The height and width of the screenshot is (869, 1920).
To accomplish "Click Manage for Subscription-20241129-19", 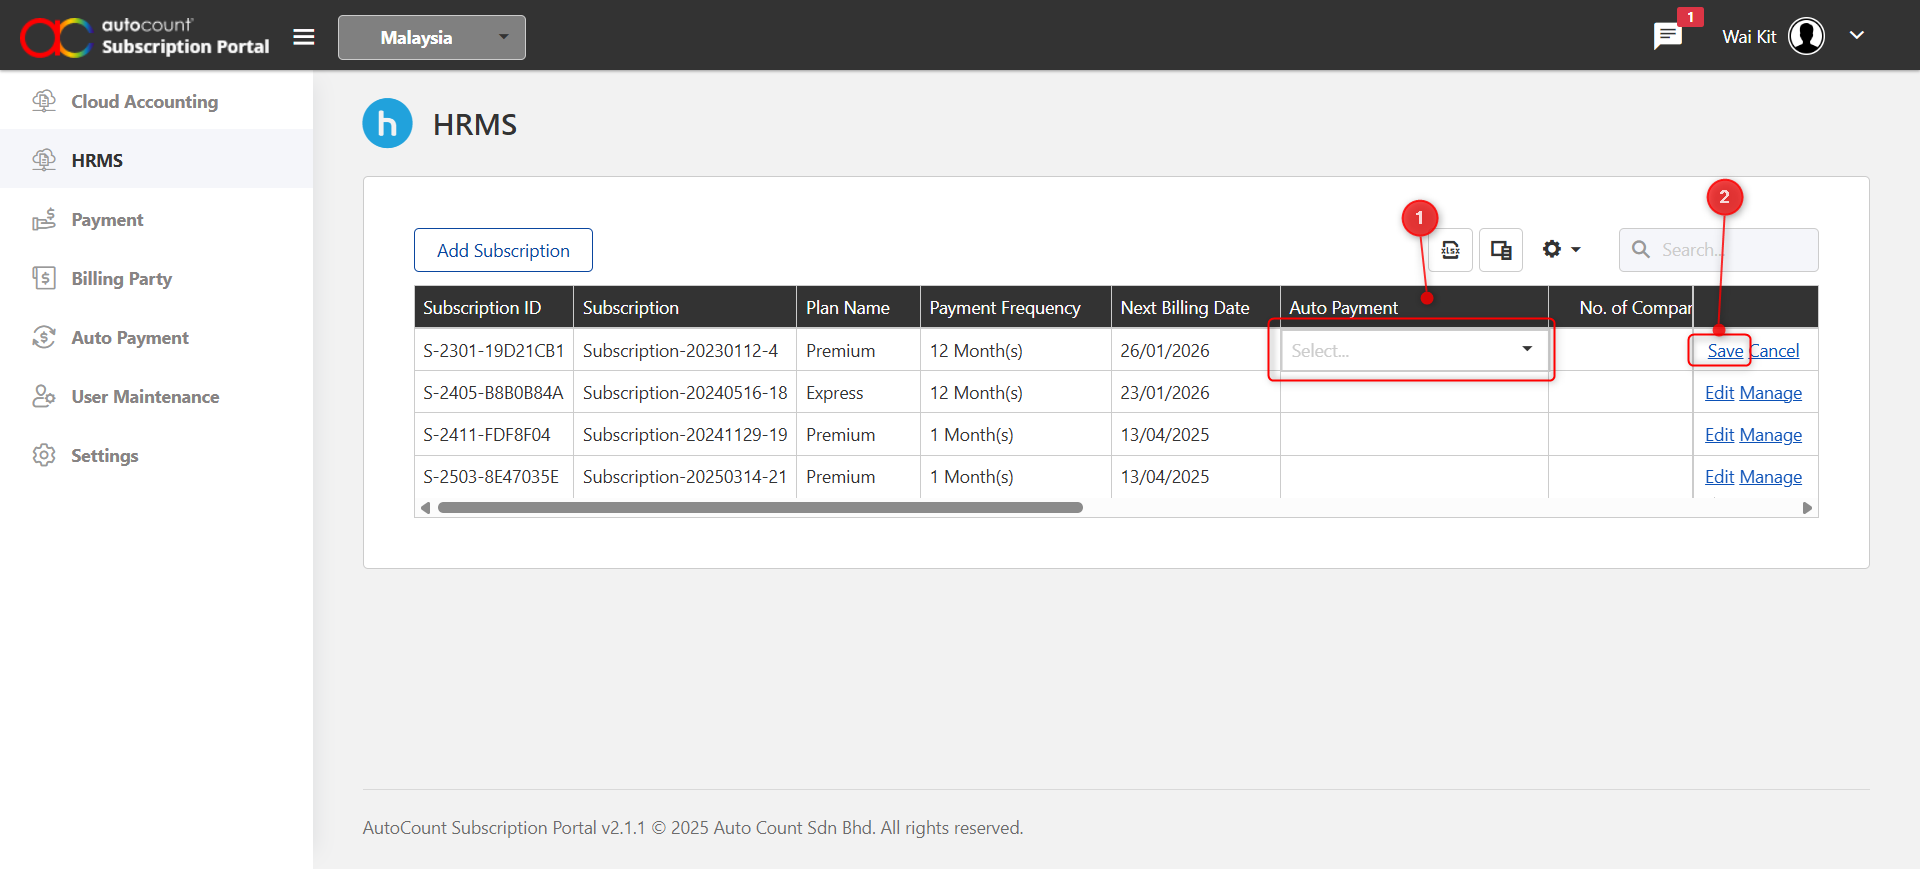I will pyautogui.click(x=1771, y=435).
